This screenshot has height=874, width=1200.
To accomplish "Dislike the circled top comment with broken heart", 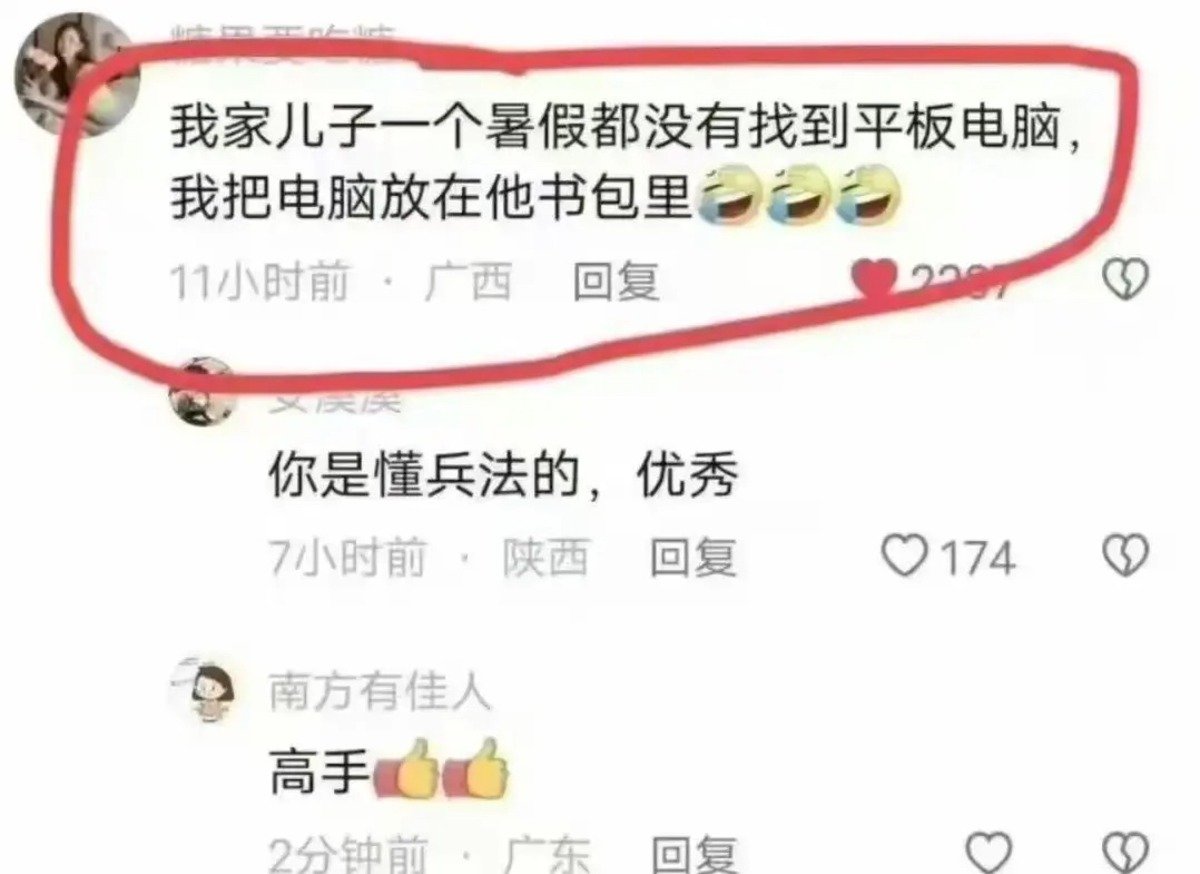I will (x=1125, y=279).
